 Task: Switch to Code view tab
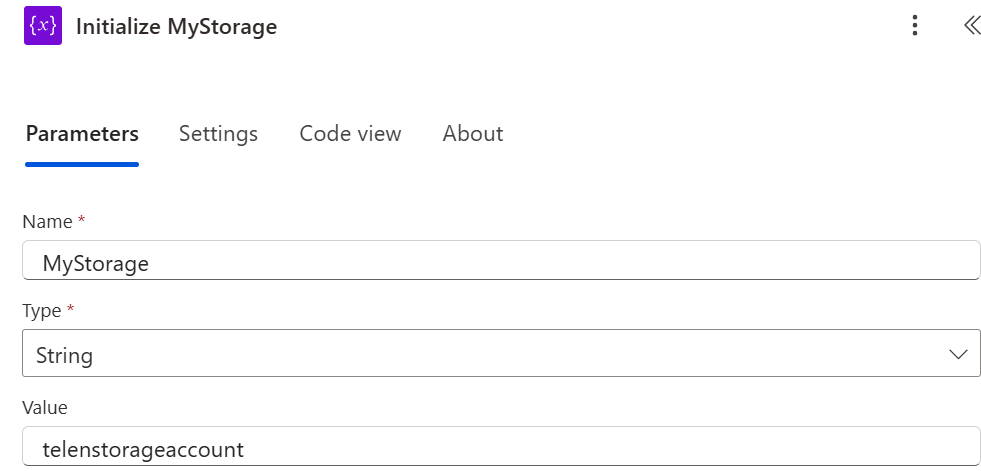click(x=350, y=134)
